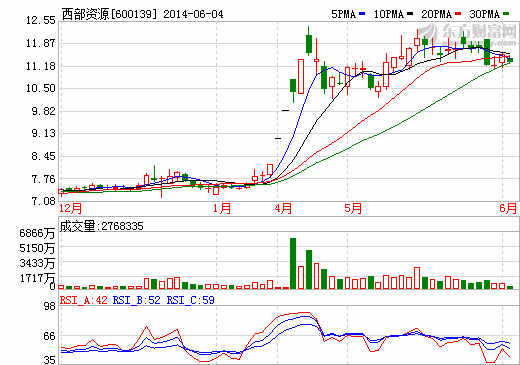Click the 10PMA legend label
Viewport: 520px width, 365px height.
tap(389, 14)
